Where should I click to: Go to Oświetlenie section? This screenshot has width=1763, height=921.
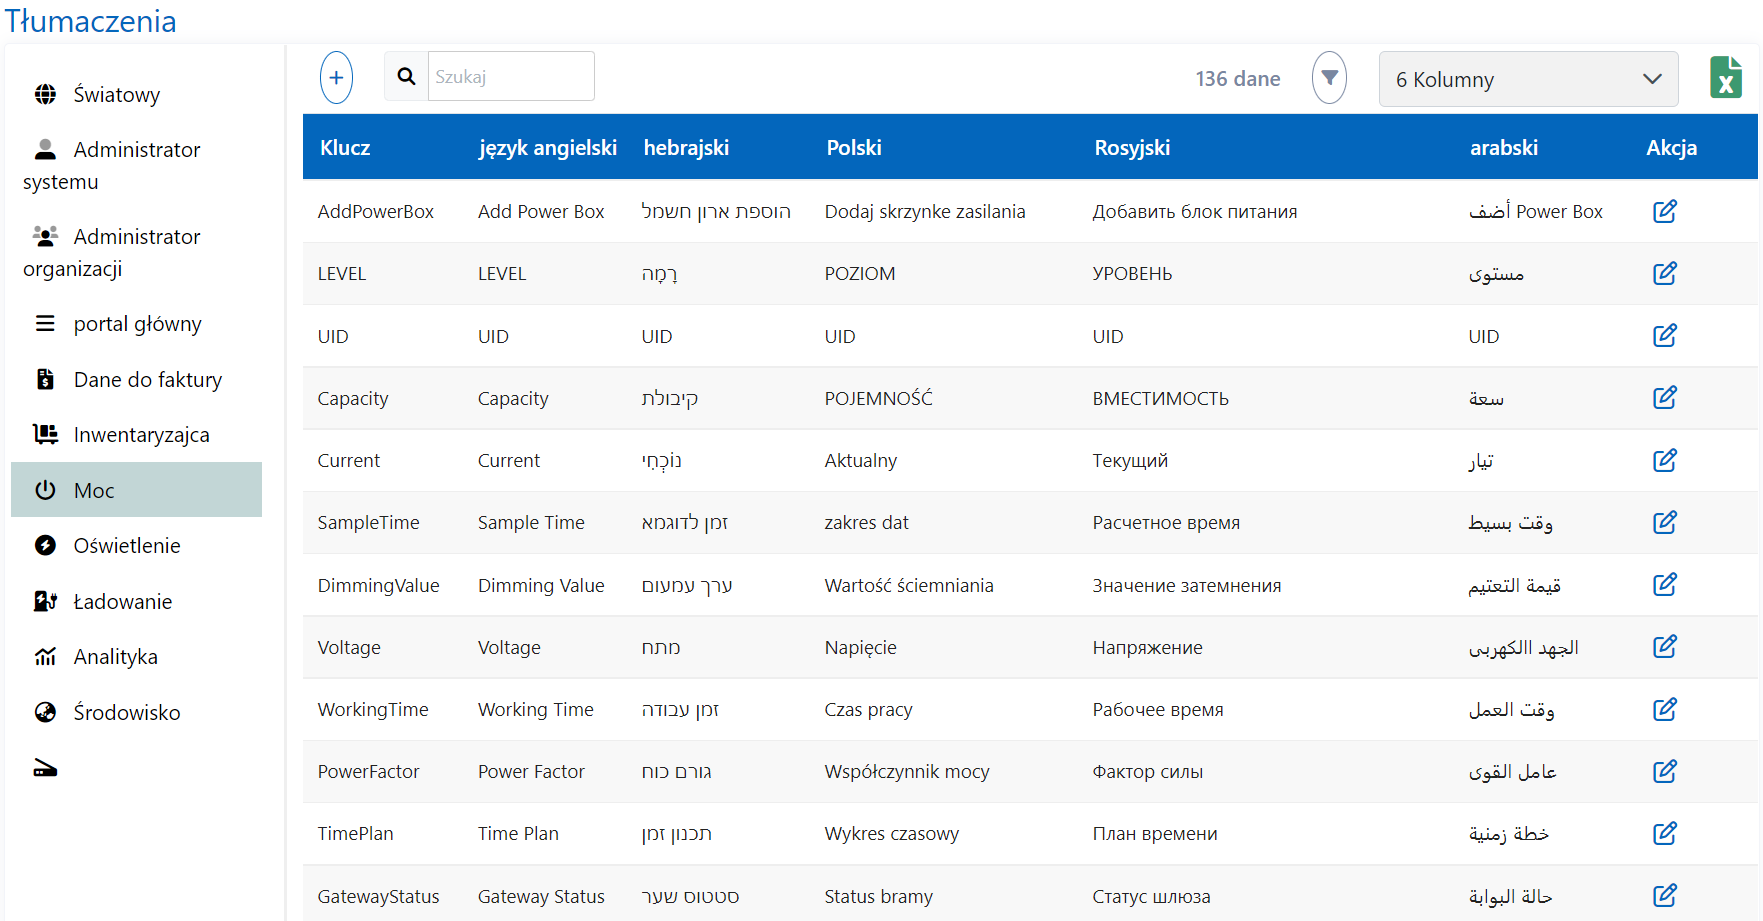(x=126, y=546)
